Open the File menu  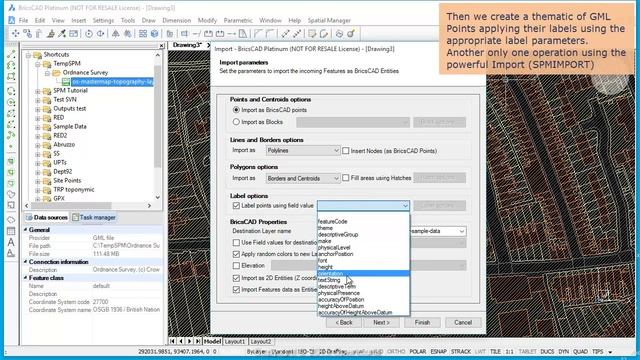pos(23,20)
